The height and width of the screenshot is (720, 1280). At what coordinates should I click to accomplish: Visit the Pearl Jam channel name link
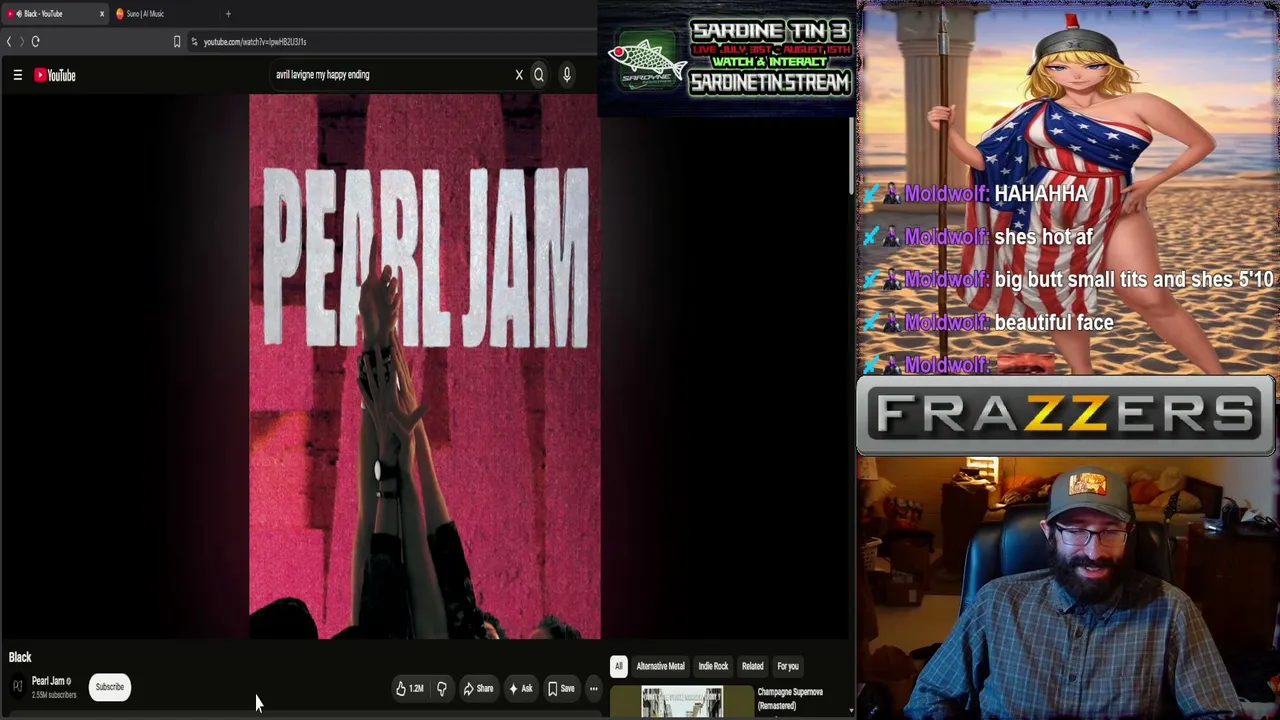click(48, 681)
